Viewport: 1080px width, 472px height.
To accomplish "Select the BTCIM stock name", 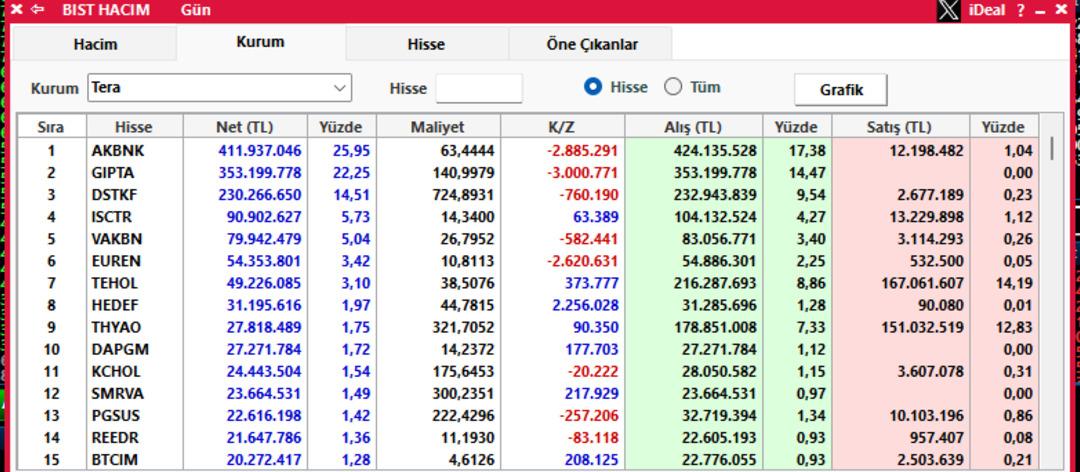I will coord(114,460).
